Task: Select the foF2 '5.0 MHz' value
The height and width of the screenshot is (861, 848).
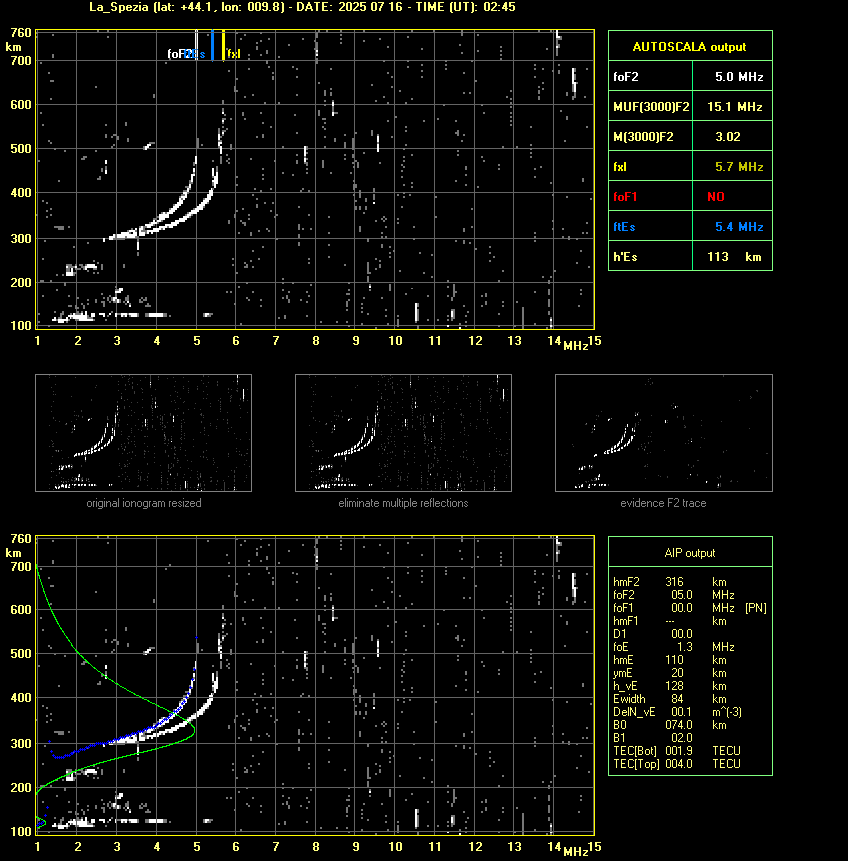Action: 739,77
